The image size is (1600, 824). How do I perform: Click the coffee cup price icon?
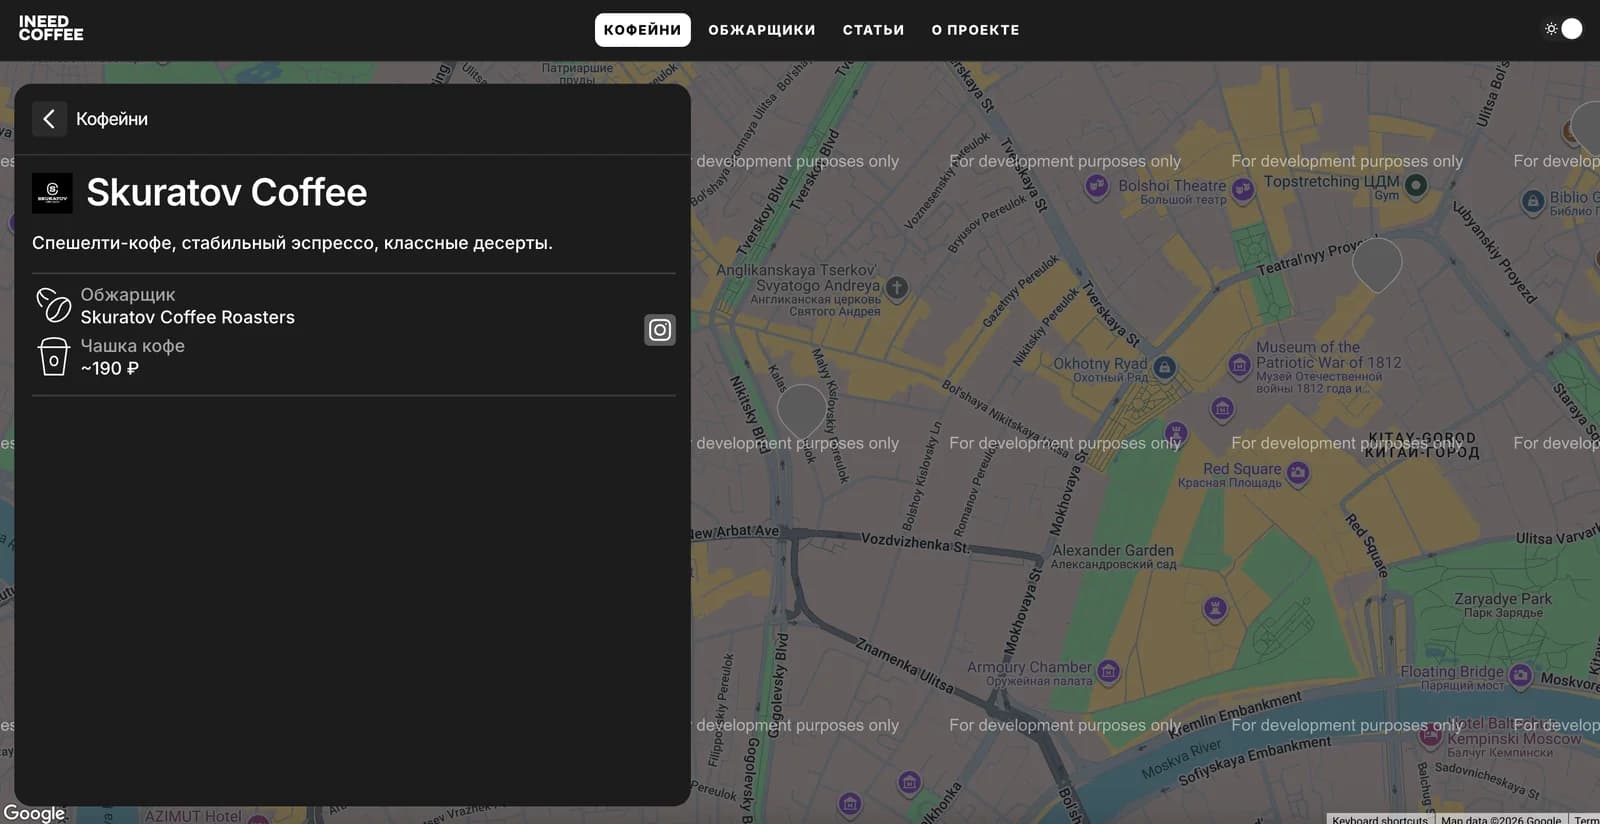tap(53, 356)
